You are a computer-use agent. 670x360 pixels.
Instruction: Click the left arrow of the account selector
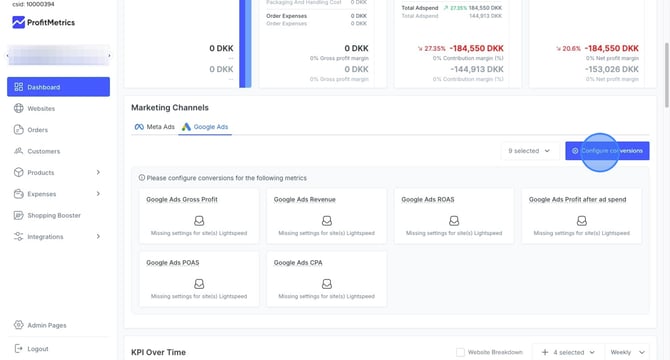7,56
